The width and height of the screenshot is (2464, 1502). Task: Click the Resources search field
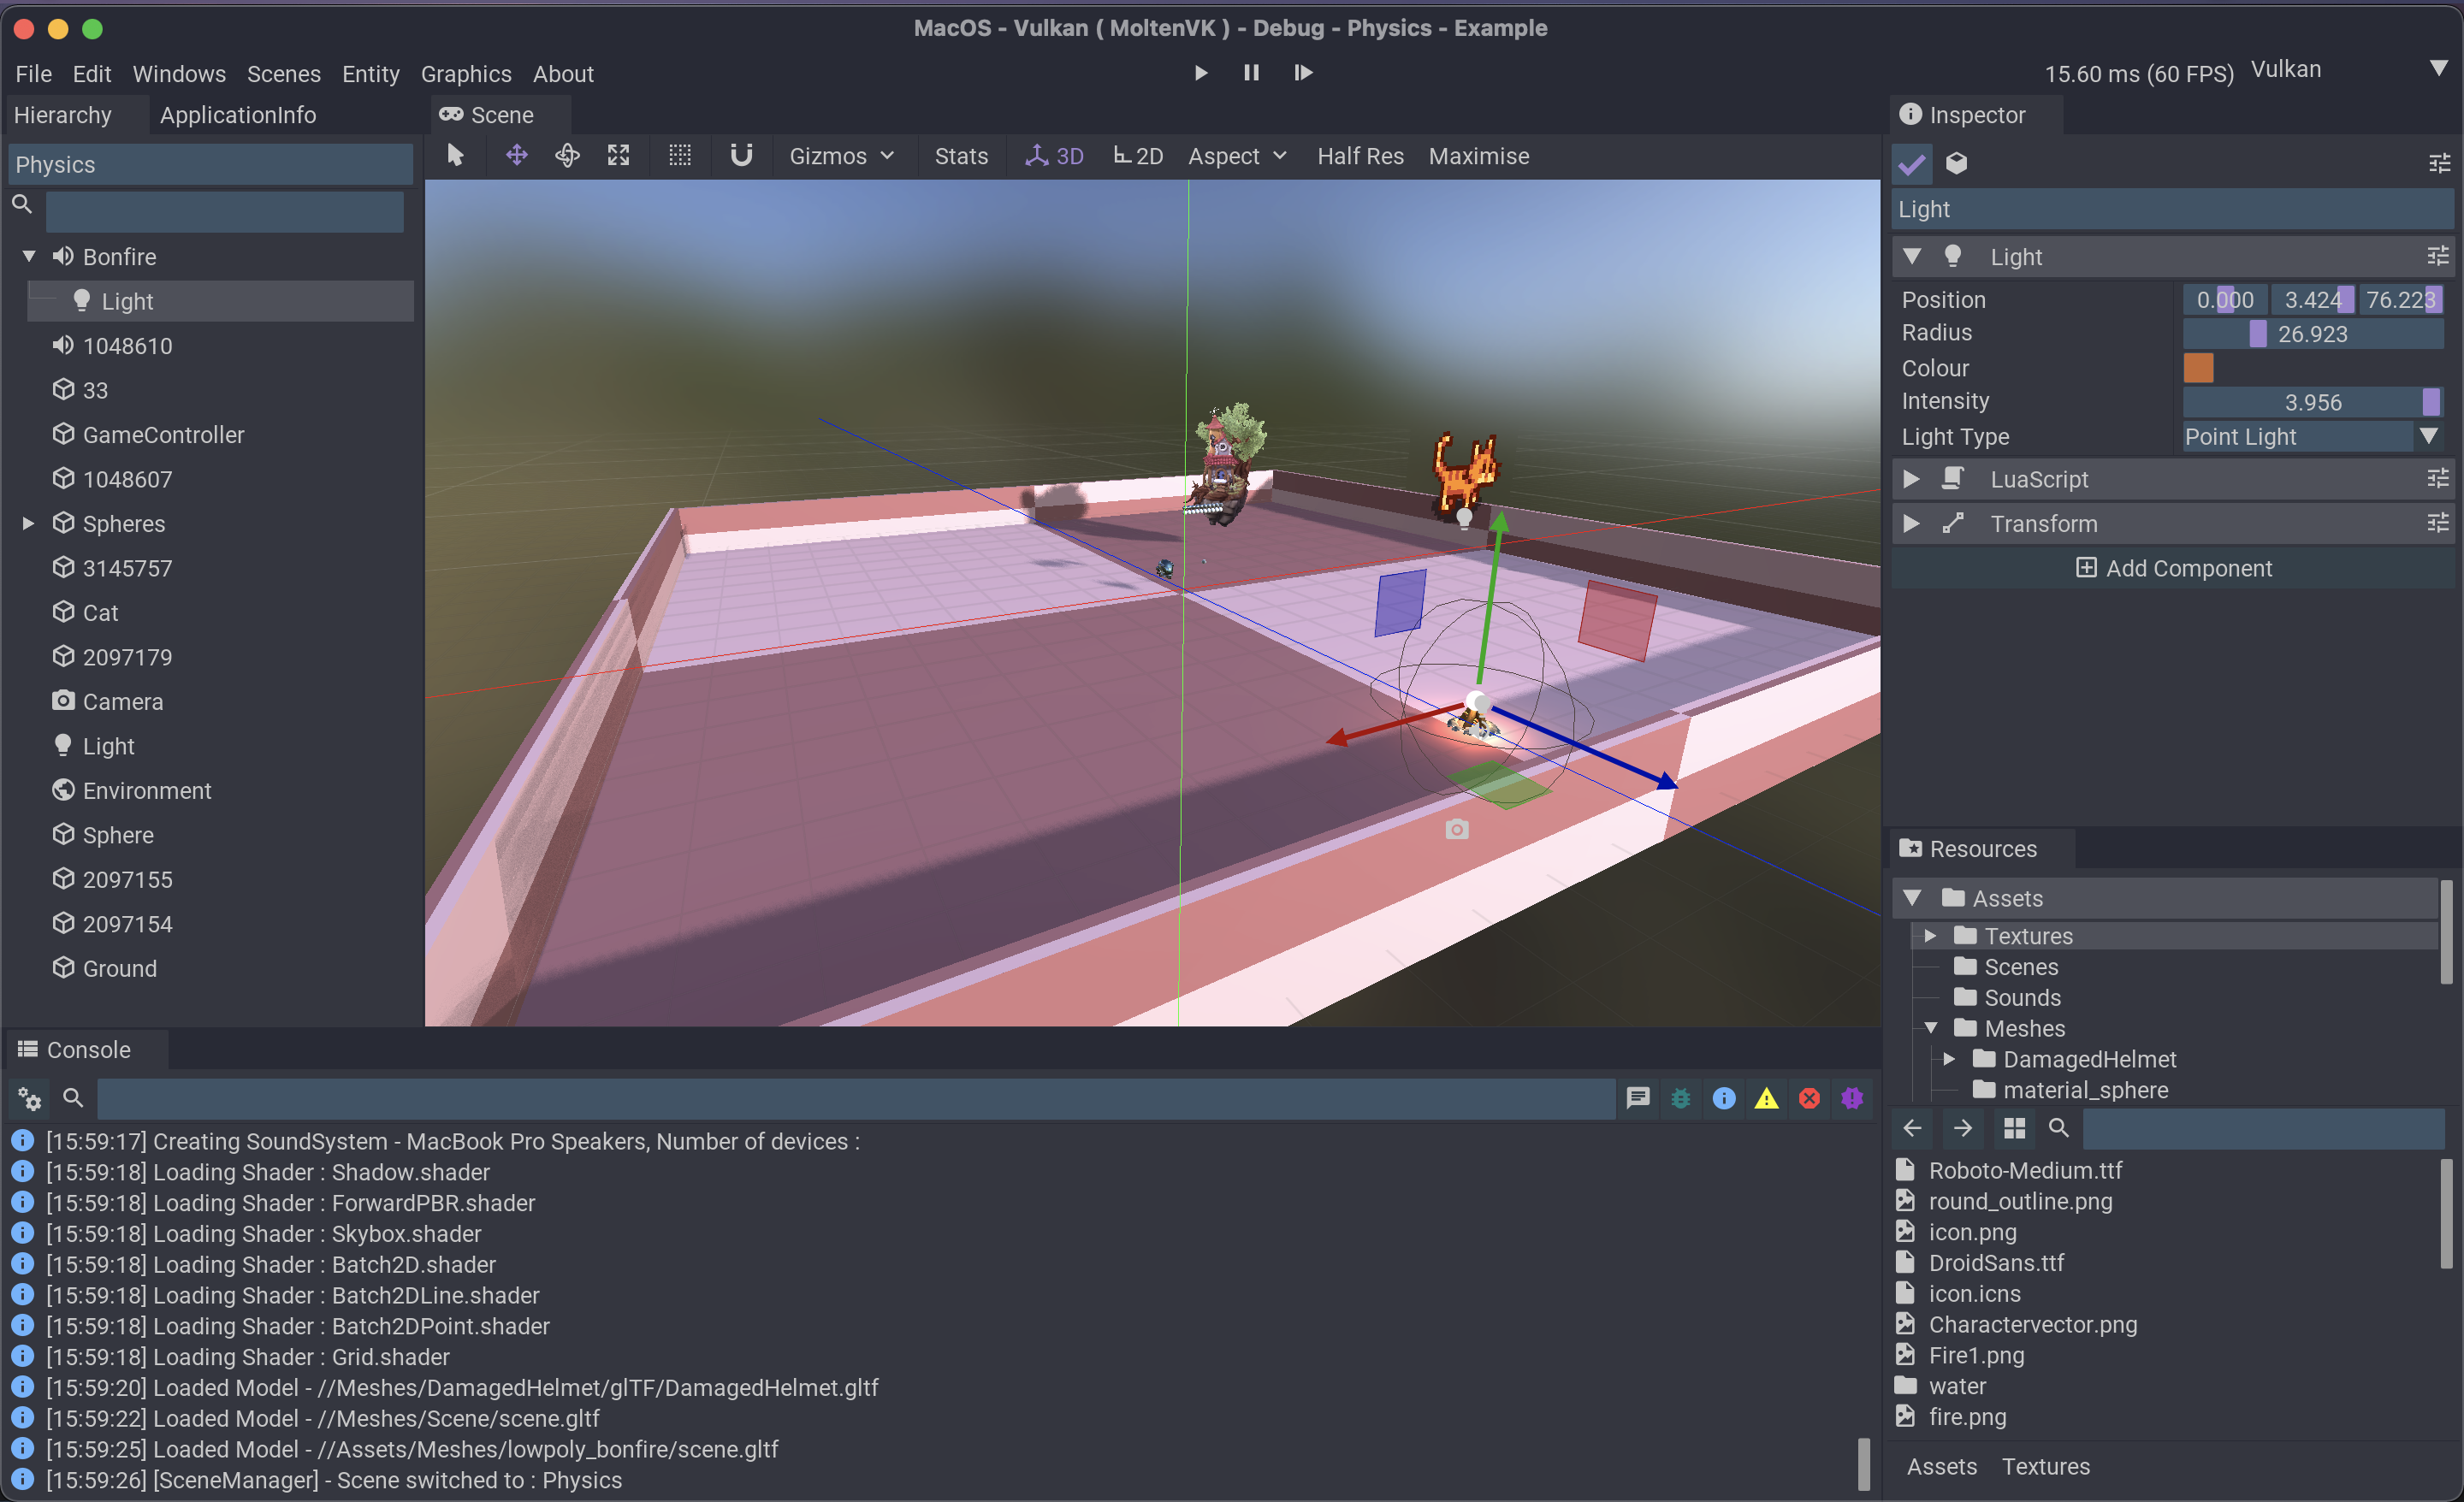coord(2264,1128)
